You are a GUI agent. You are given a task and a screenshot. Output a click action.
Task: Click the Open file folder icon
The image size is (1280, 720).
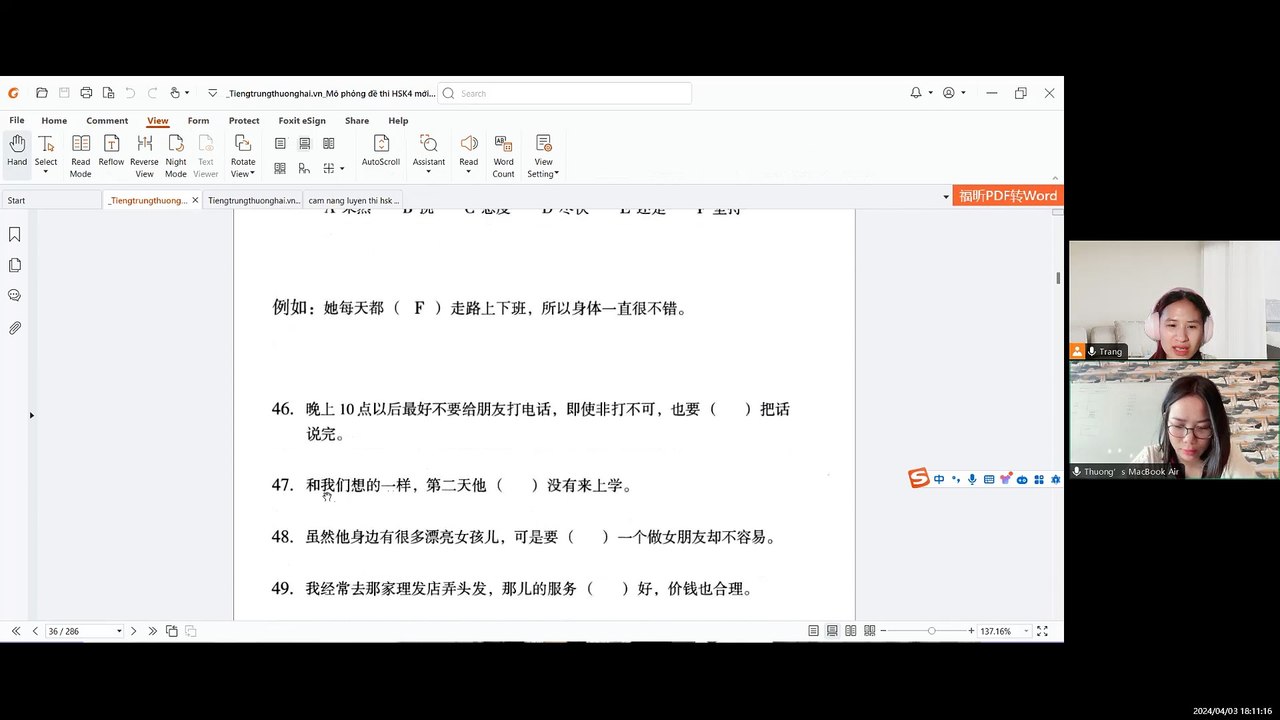[41, 93]
